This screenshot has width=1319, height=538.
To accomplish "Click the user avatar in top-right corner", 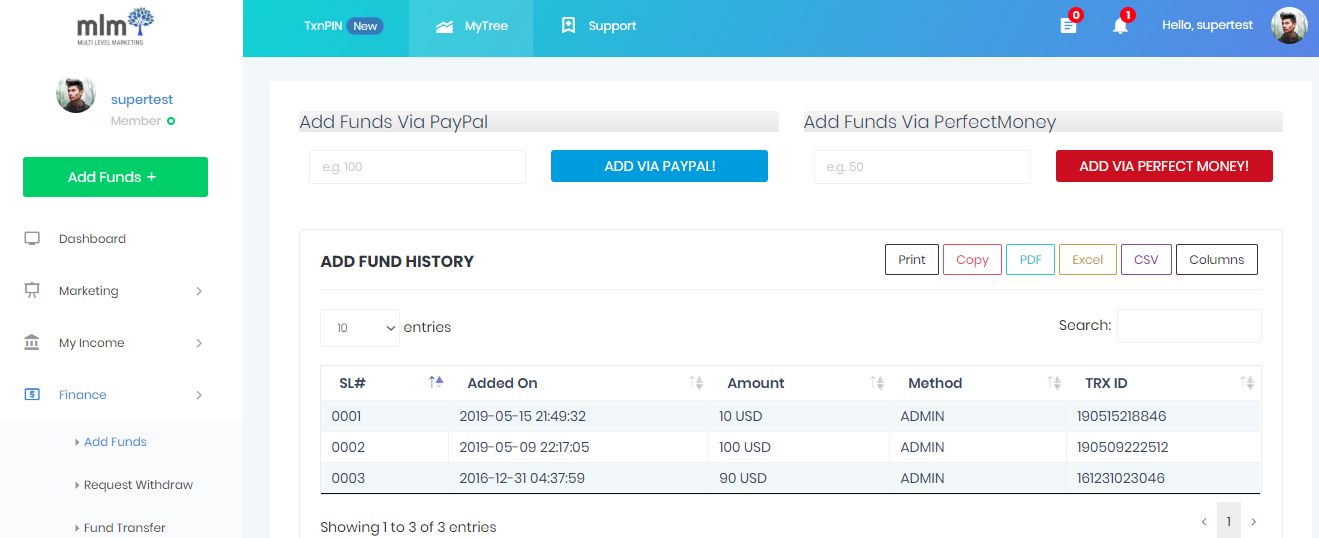I will [x=1289, y=26].
